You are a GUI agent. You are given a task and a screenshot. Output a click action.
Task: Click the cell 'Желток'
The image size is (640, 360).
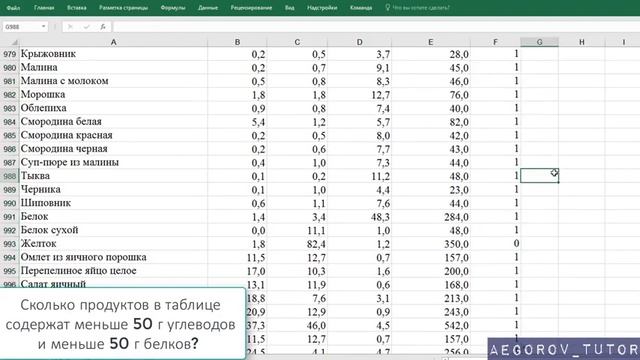click(113, 244)
